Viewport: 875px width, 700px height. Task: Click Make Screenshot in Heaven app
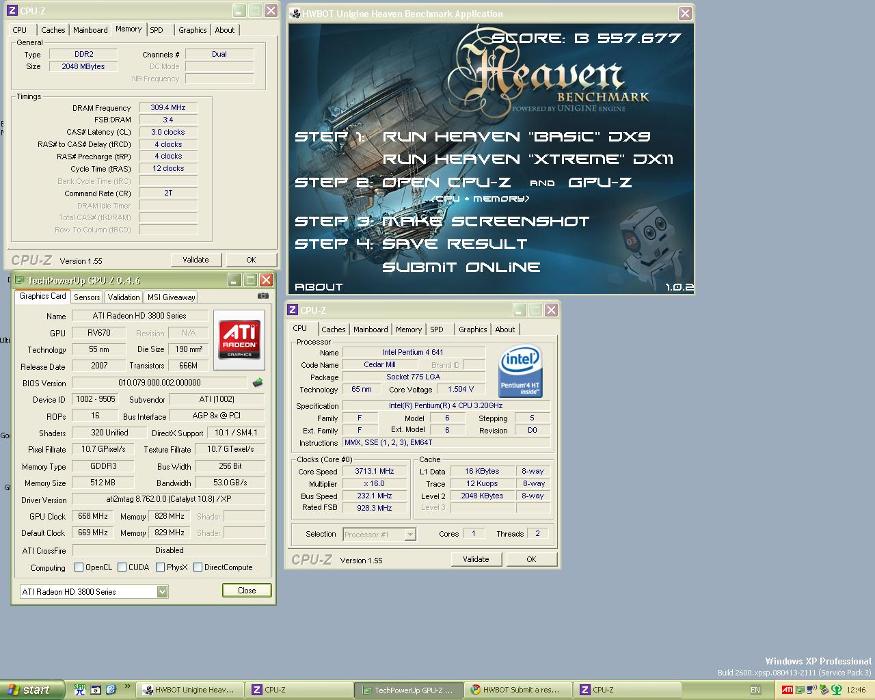click(x=485, y=222)
